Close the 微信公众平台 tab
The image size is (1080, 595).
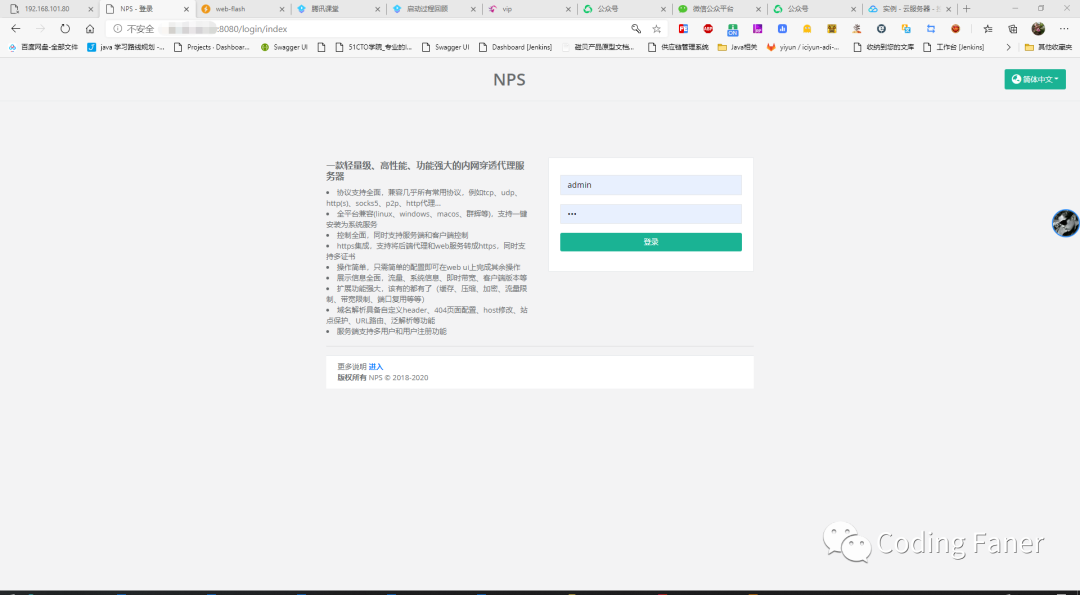tap(758, 9)
